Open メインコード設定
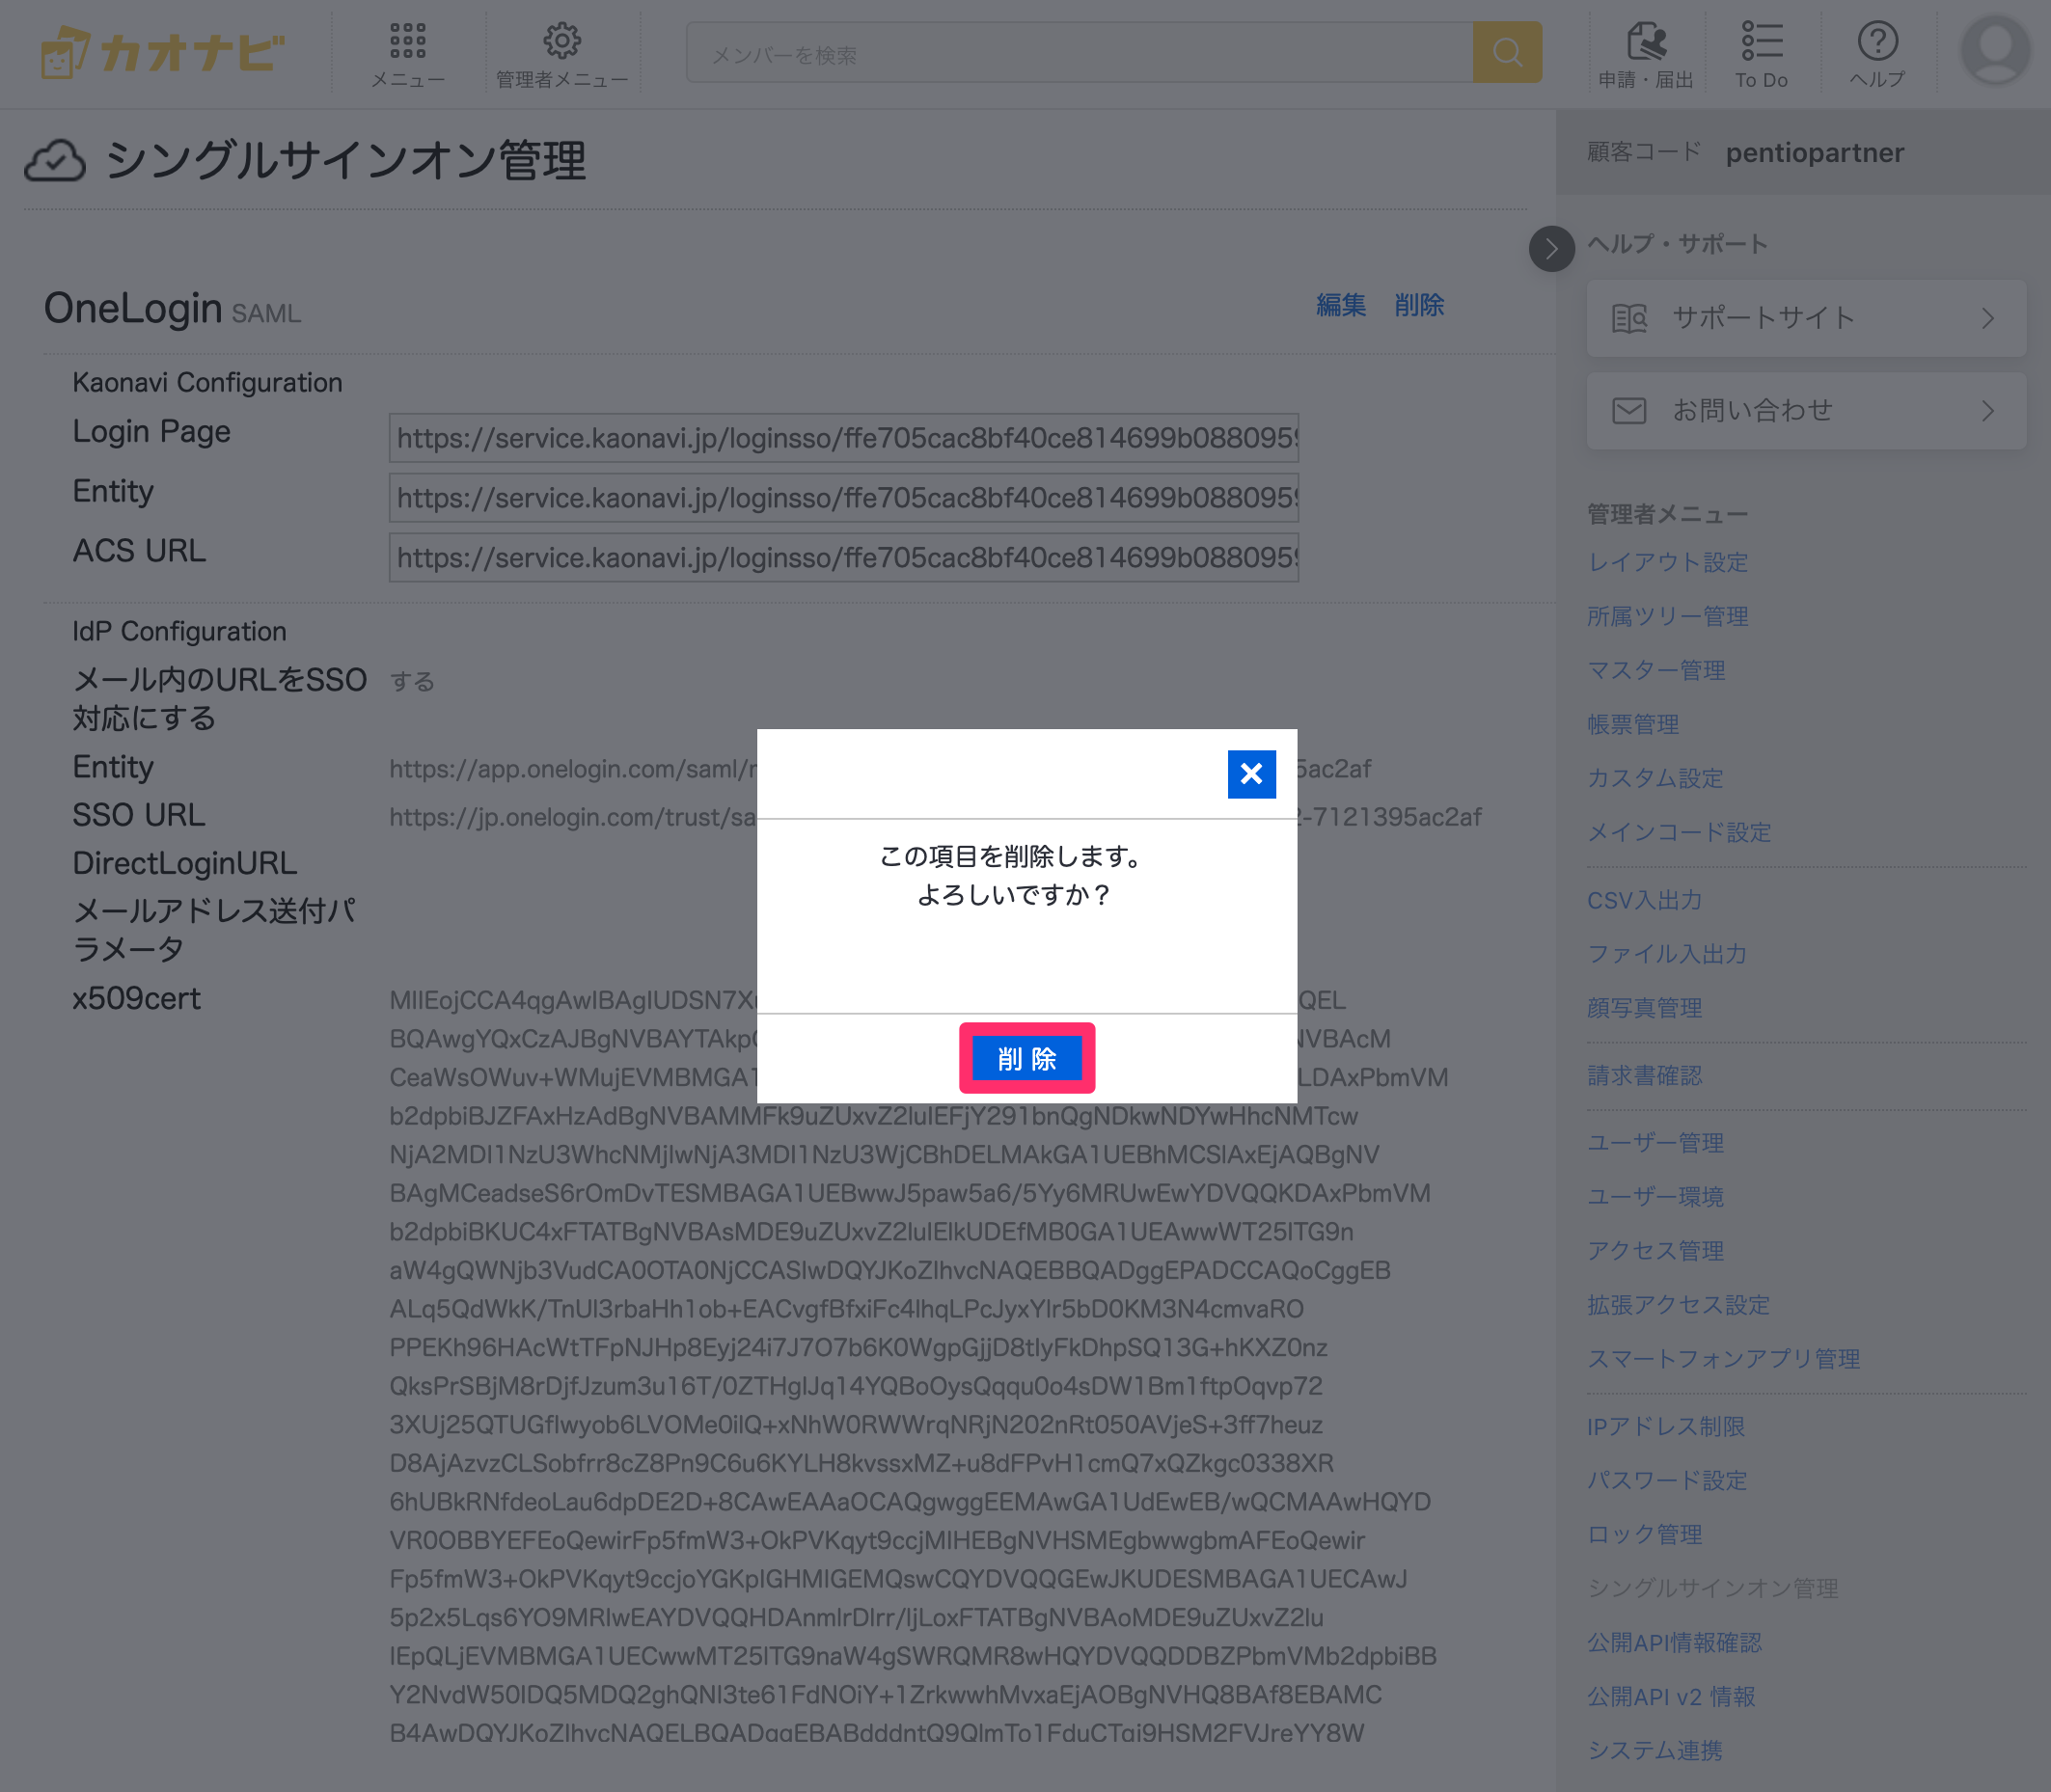The width and height of the screenshot is (2051, 1792). (x=1679, y=832)
